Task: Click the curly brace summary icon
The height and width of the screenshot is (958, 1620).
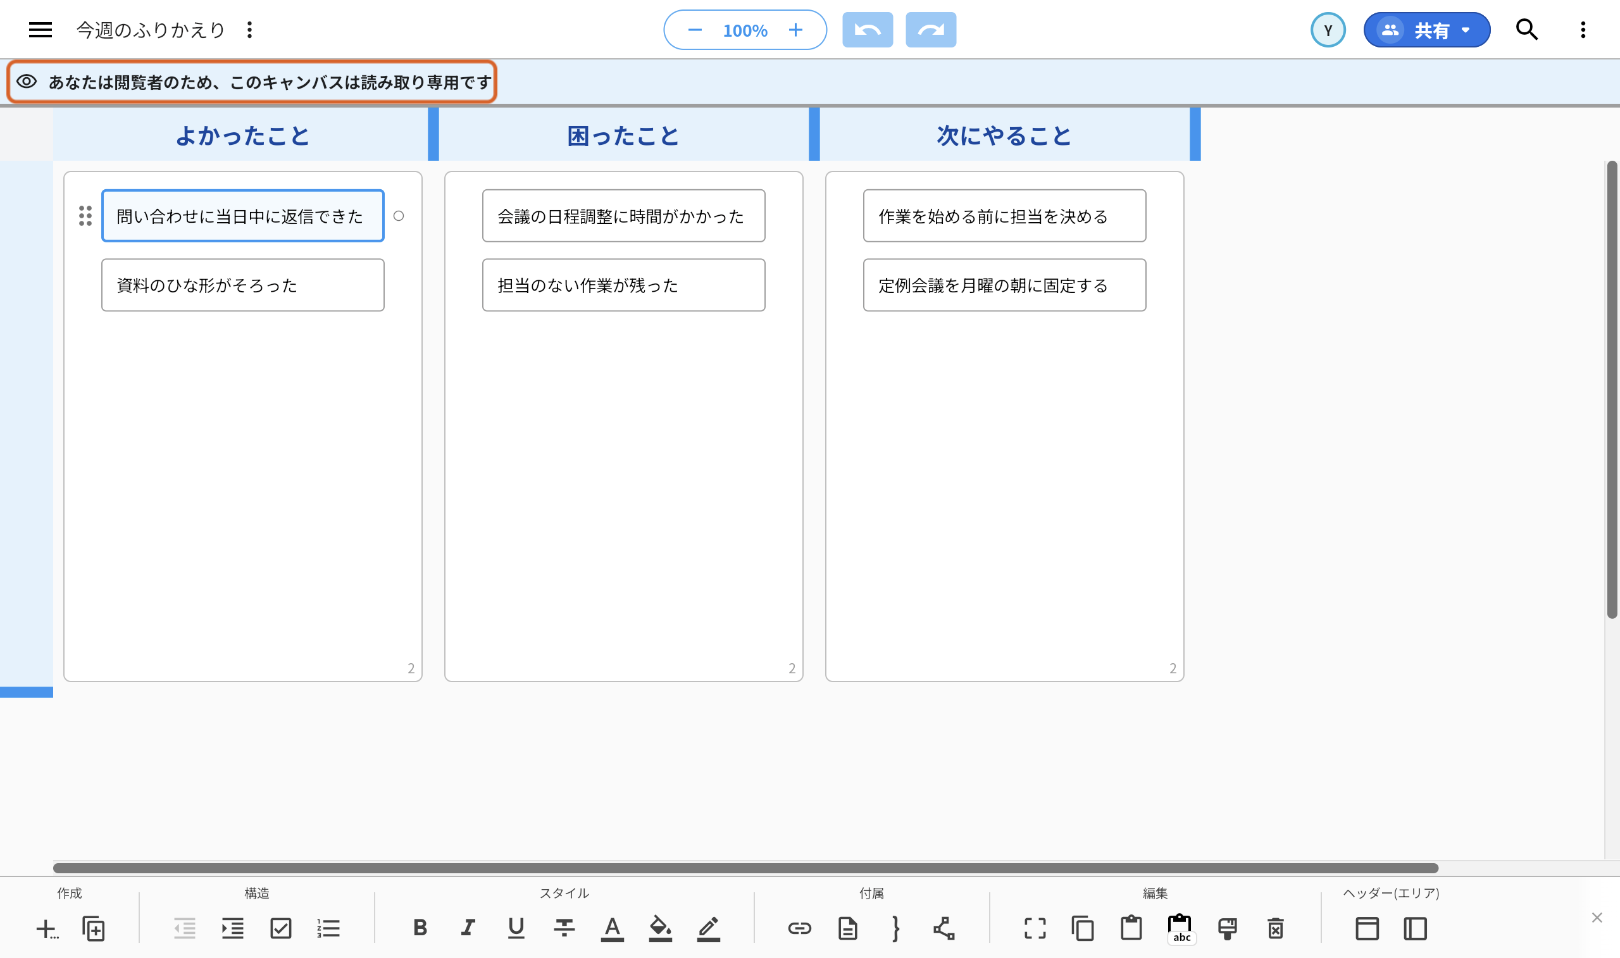Action: [x=896, y=929]
